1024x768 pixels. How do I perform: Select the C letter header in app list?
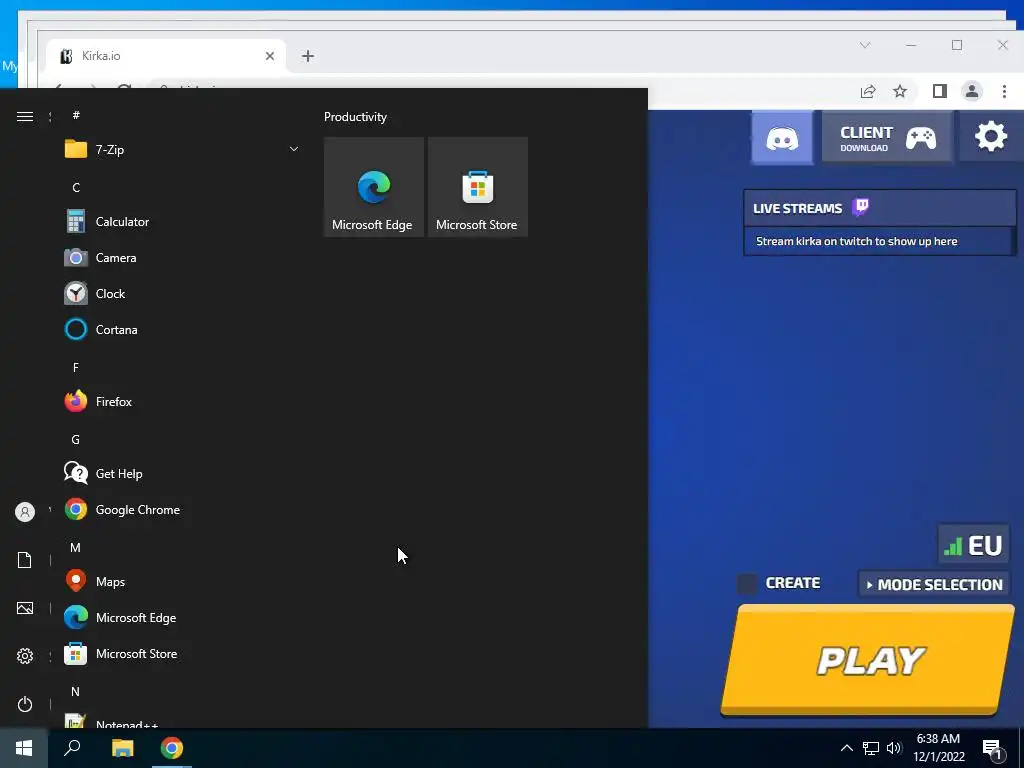coord(76,187)
